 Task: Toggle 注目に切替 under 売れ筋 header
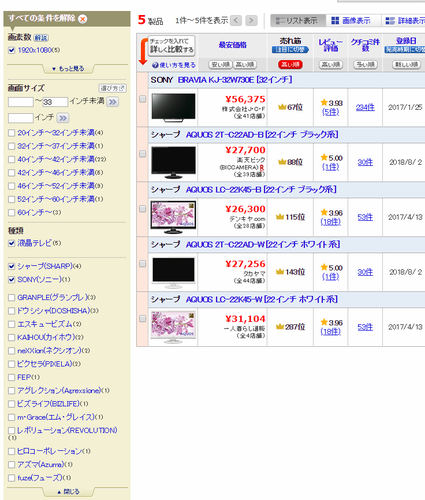pos(290,50)
